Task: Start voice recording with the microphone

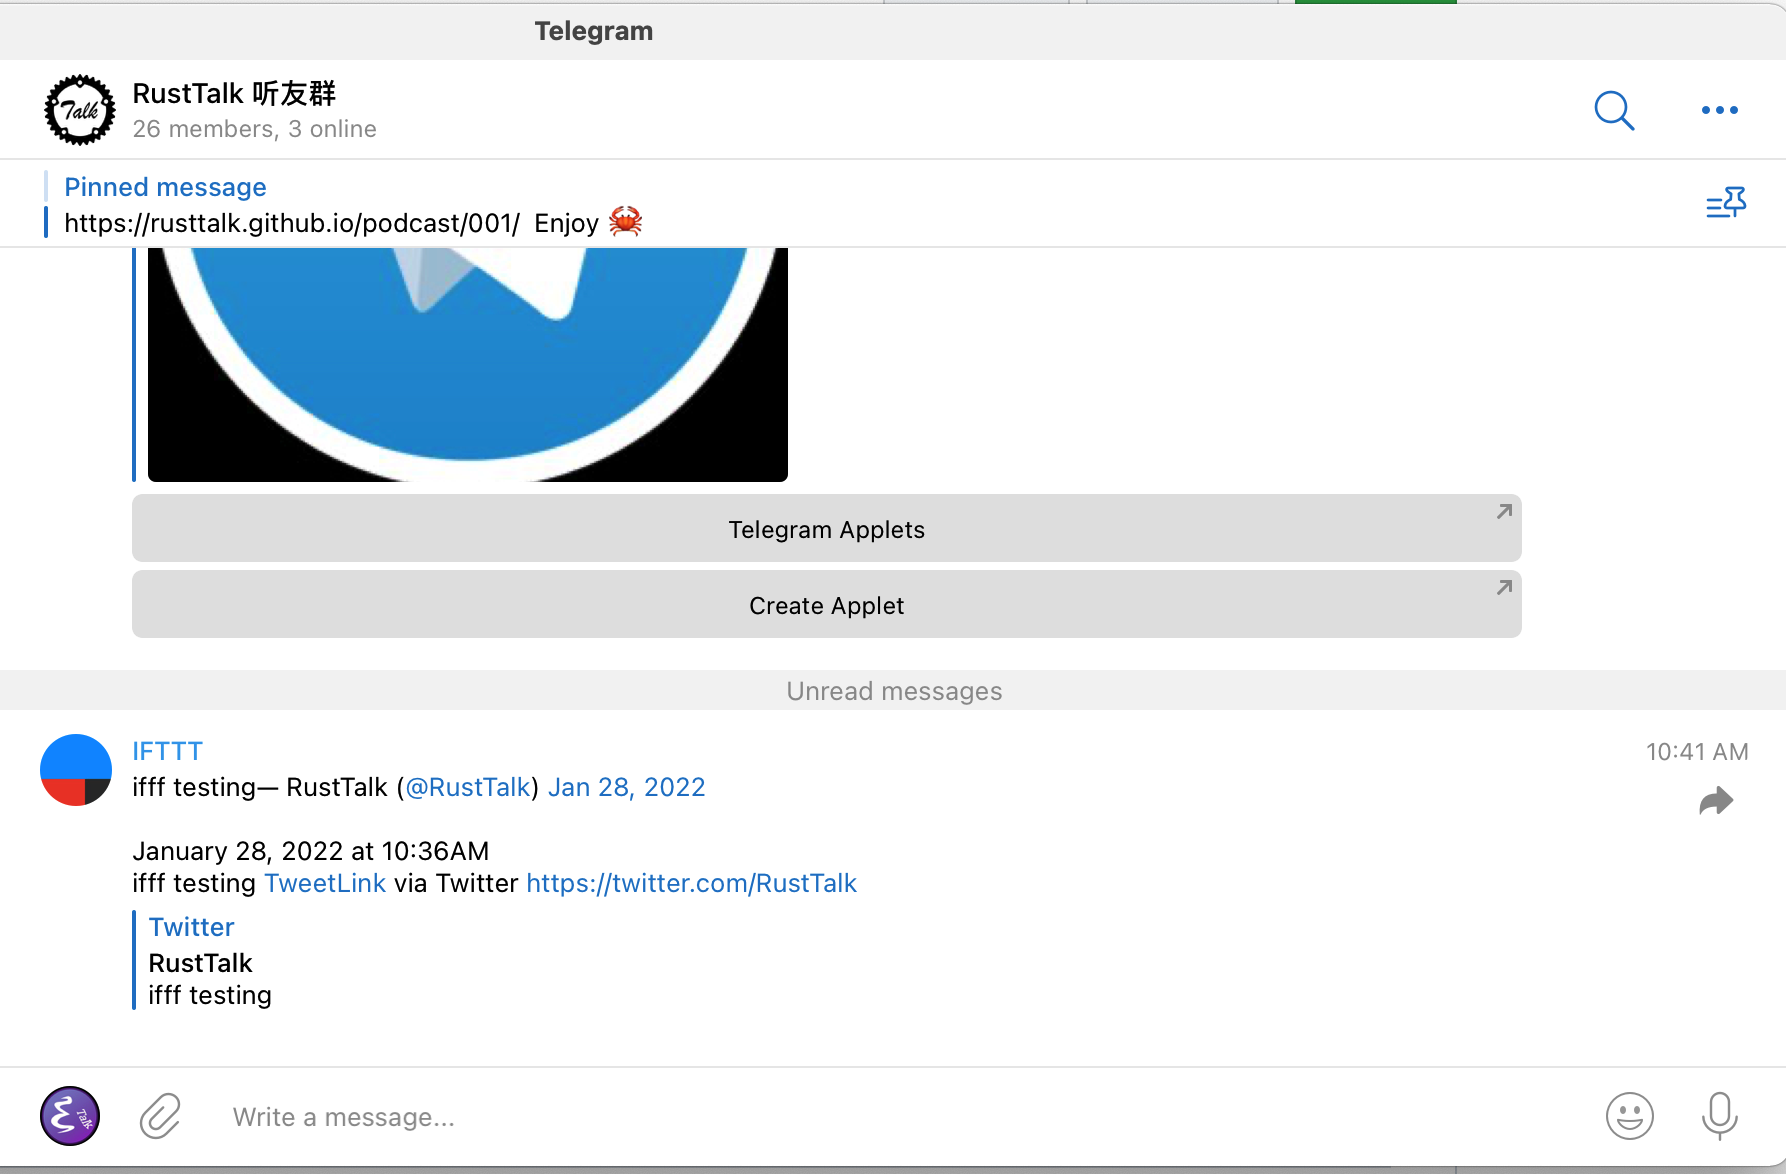Action: 1720,1116
